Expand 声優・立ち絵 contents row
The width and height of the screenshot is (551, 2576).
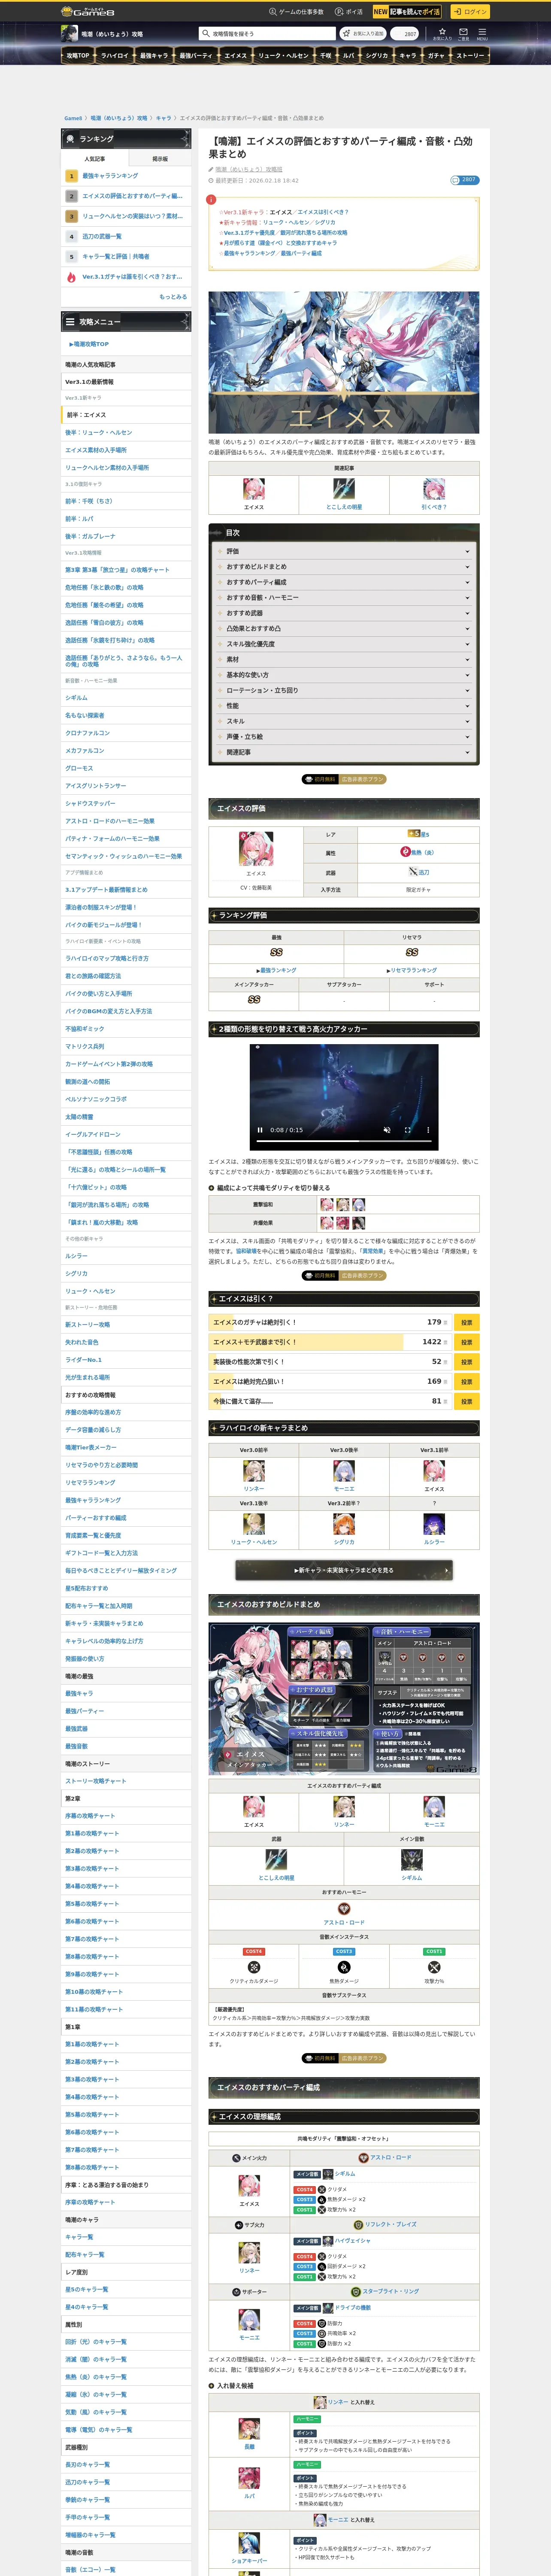344,737
